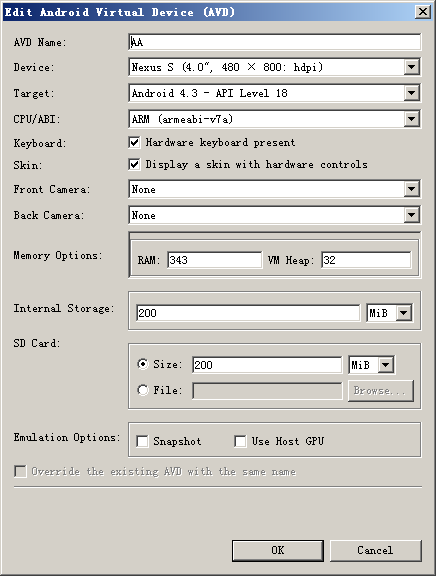The image size is (436, 576).
Task: Open the SD Card MiB unit dropdown
Action: [x=386, y=365]
